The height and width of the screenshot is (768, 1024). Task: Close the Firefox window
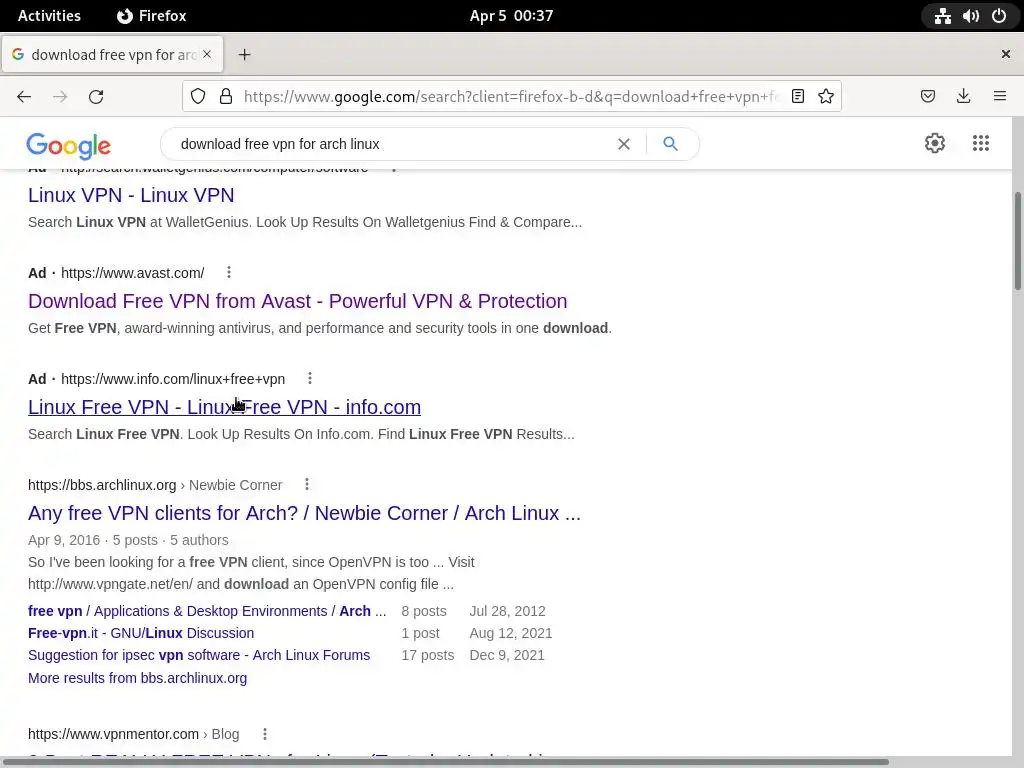[1006, 54]
